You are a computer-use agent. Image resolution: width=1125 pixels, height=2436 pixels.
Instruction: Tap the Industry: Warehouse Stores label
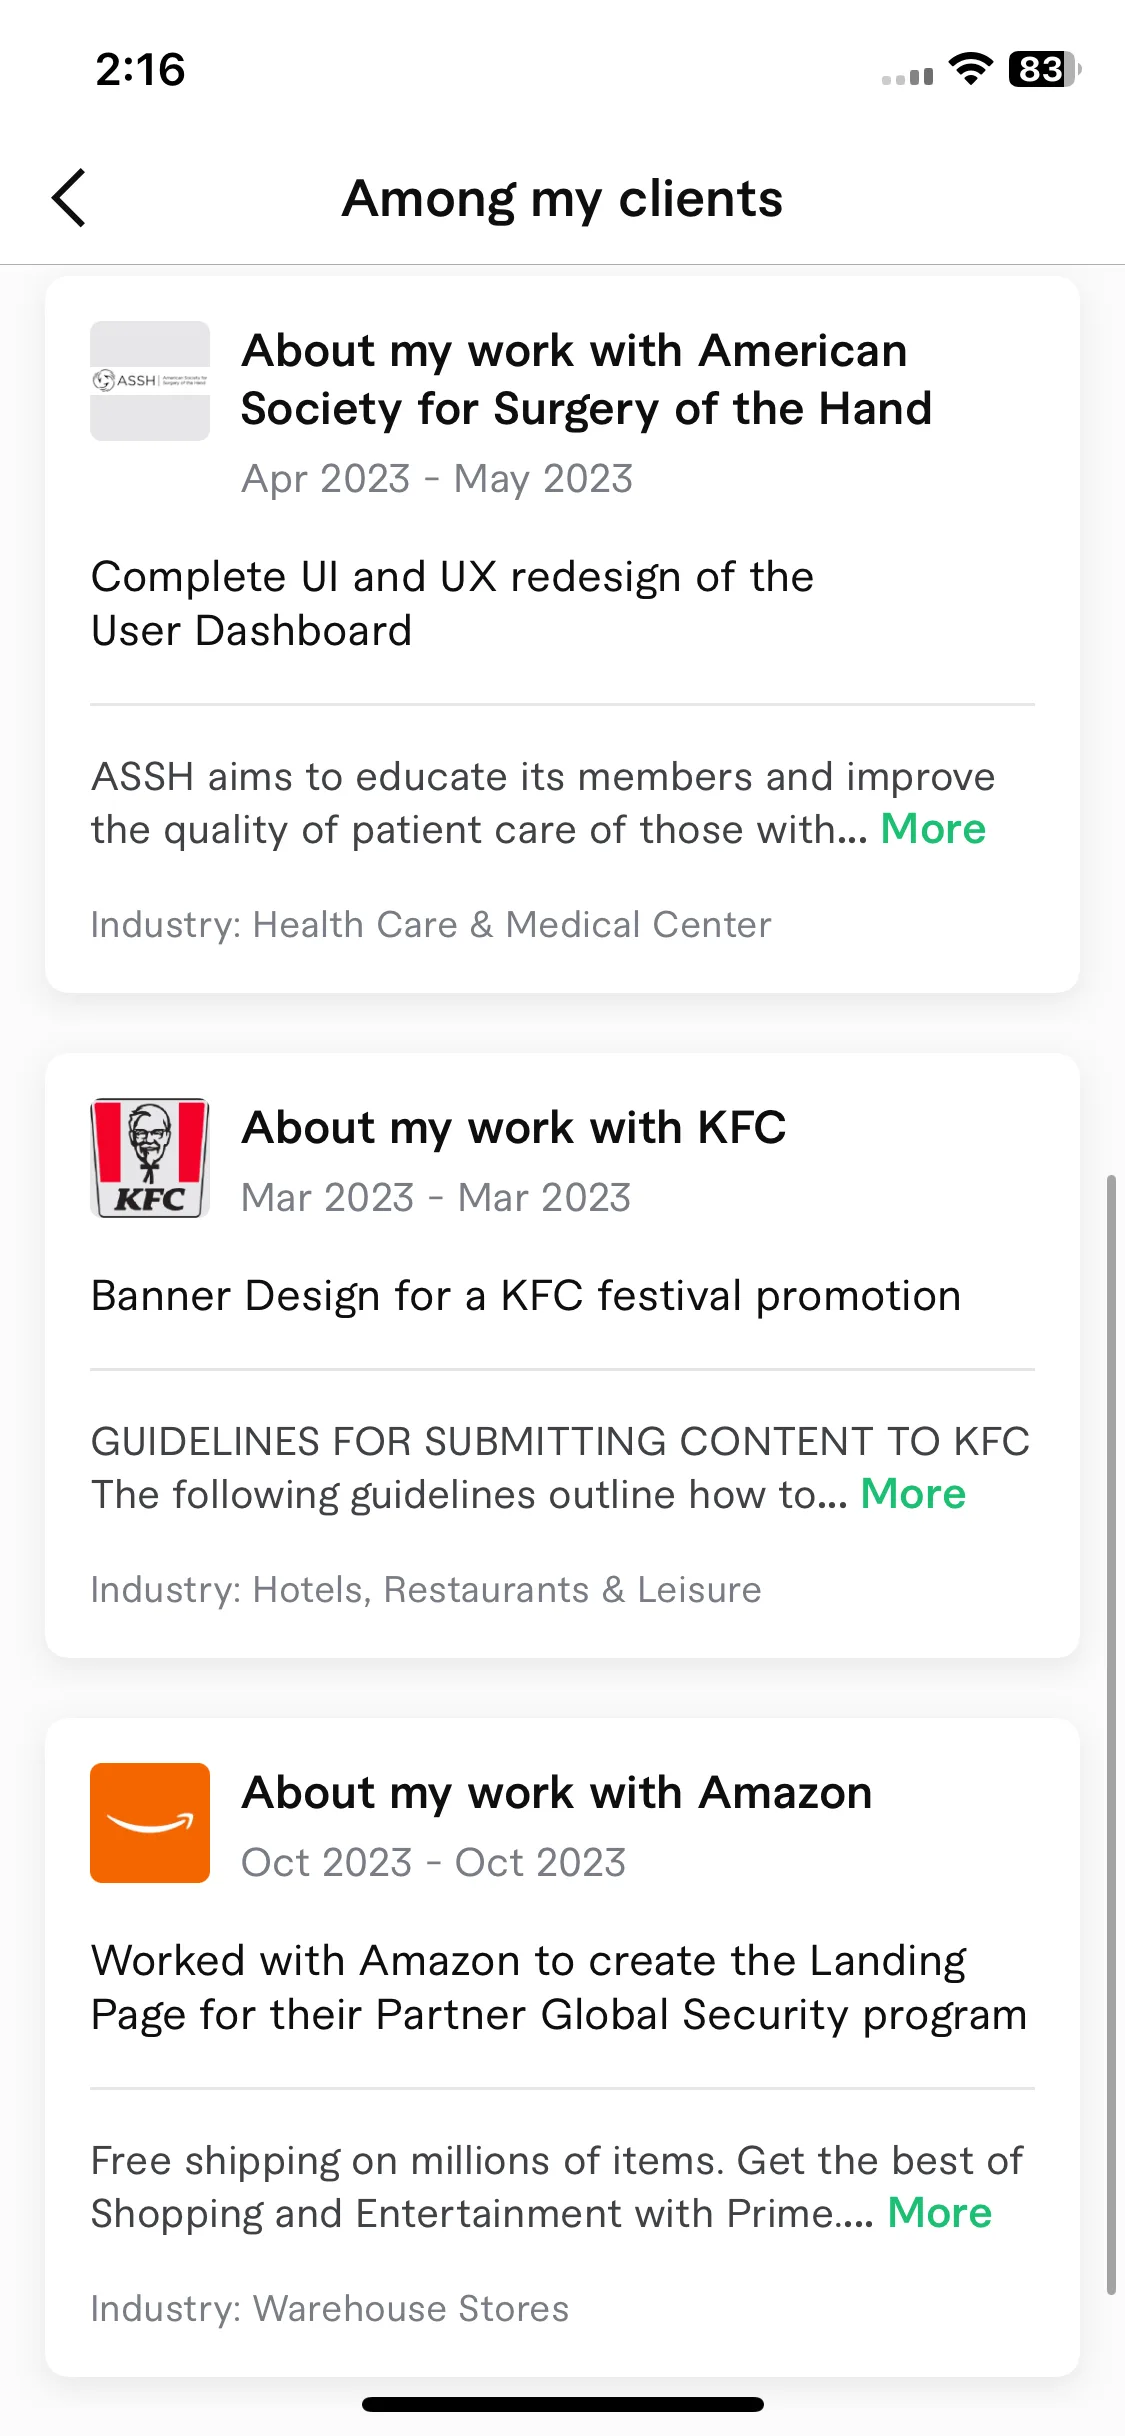pyautogui.click(x=330, y=2309)
